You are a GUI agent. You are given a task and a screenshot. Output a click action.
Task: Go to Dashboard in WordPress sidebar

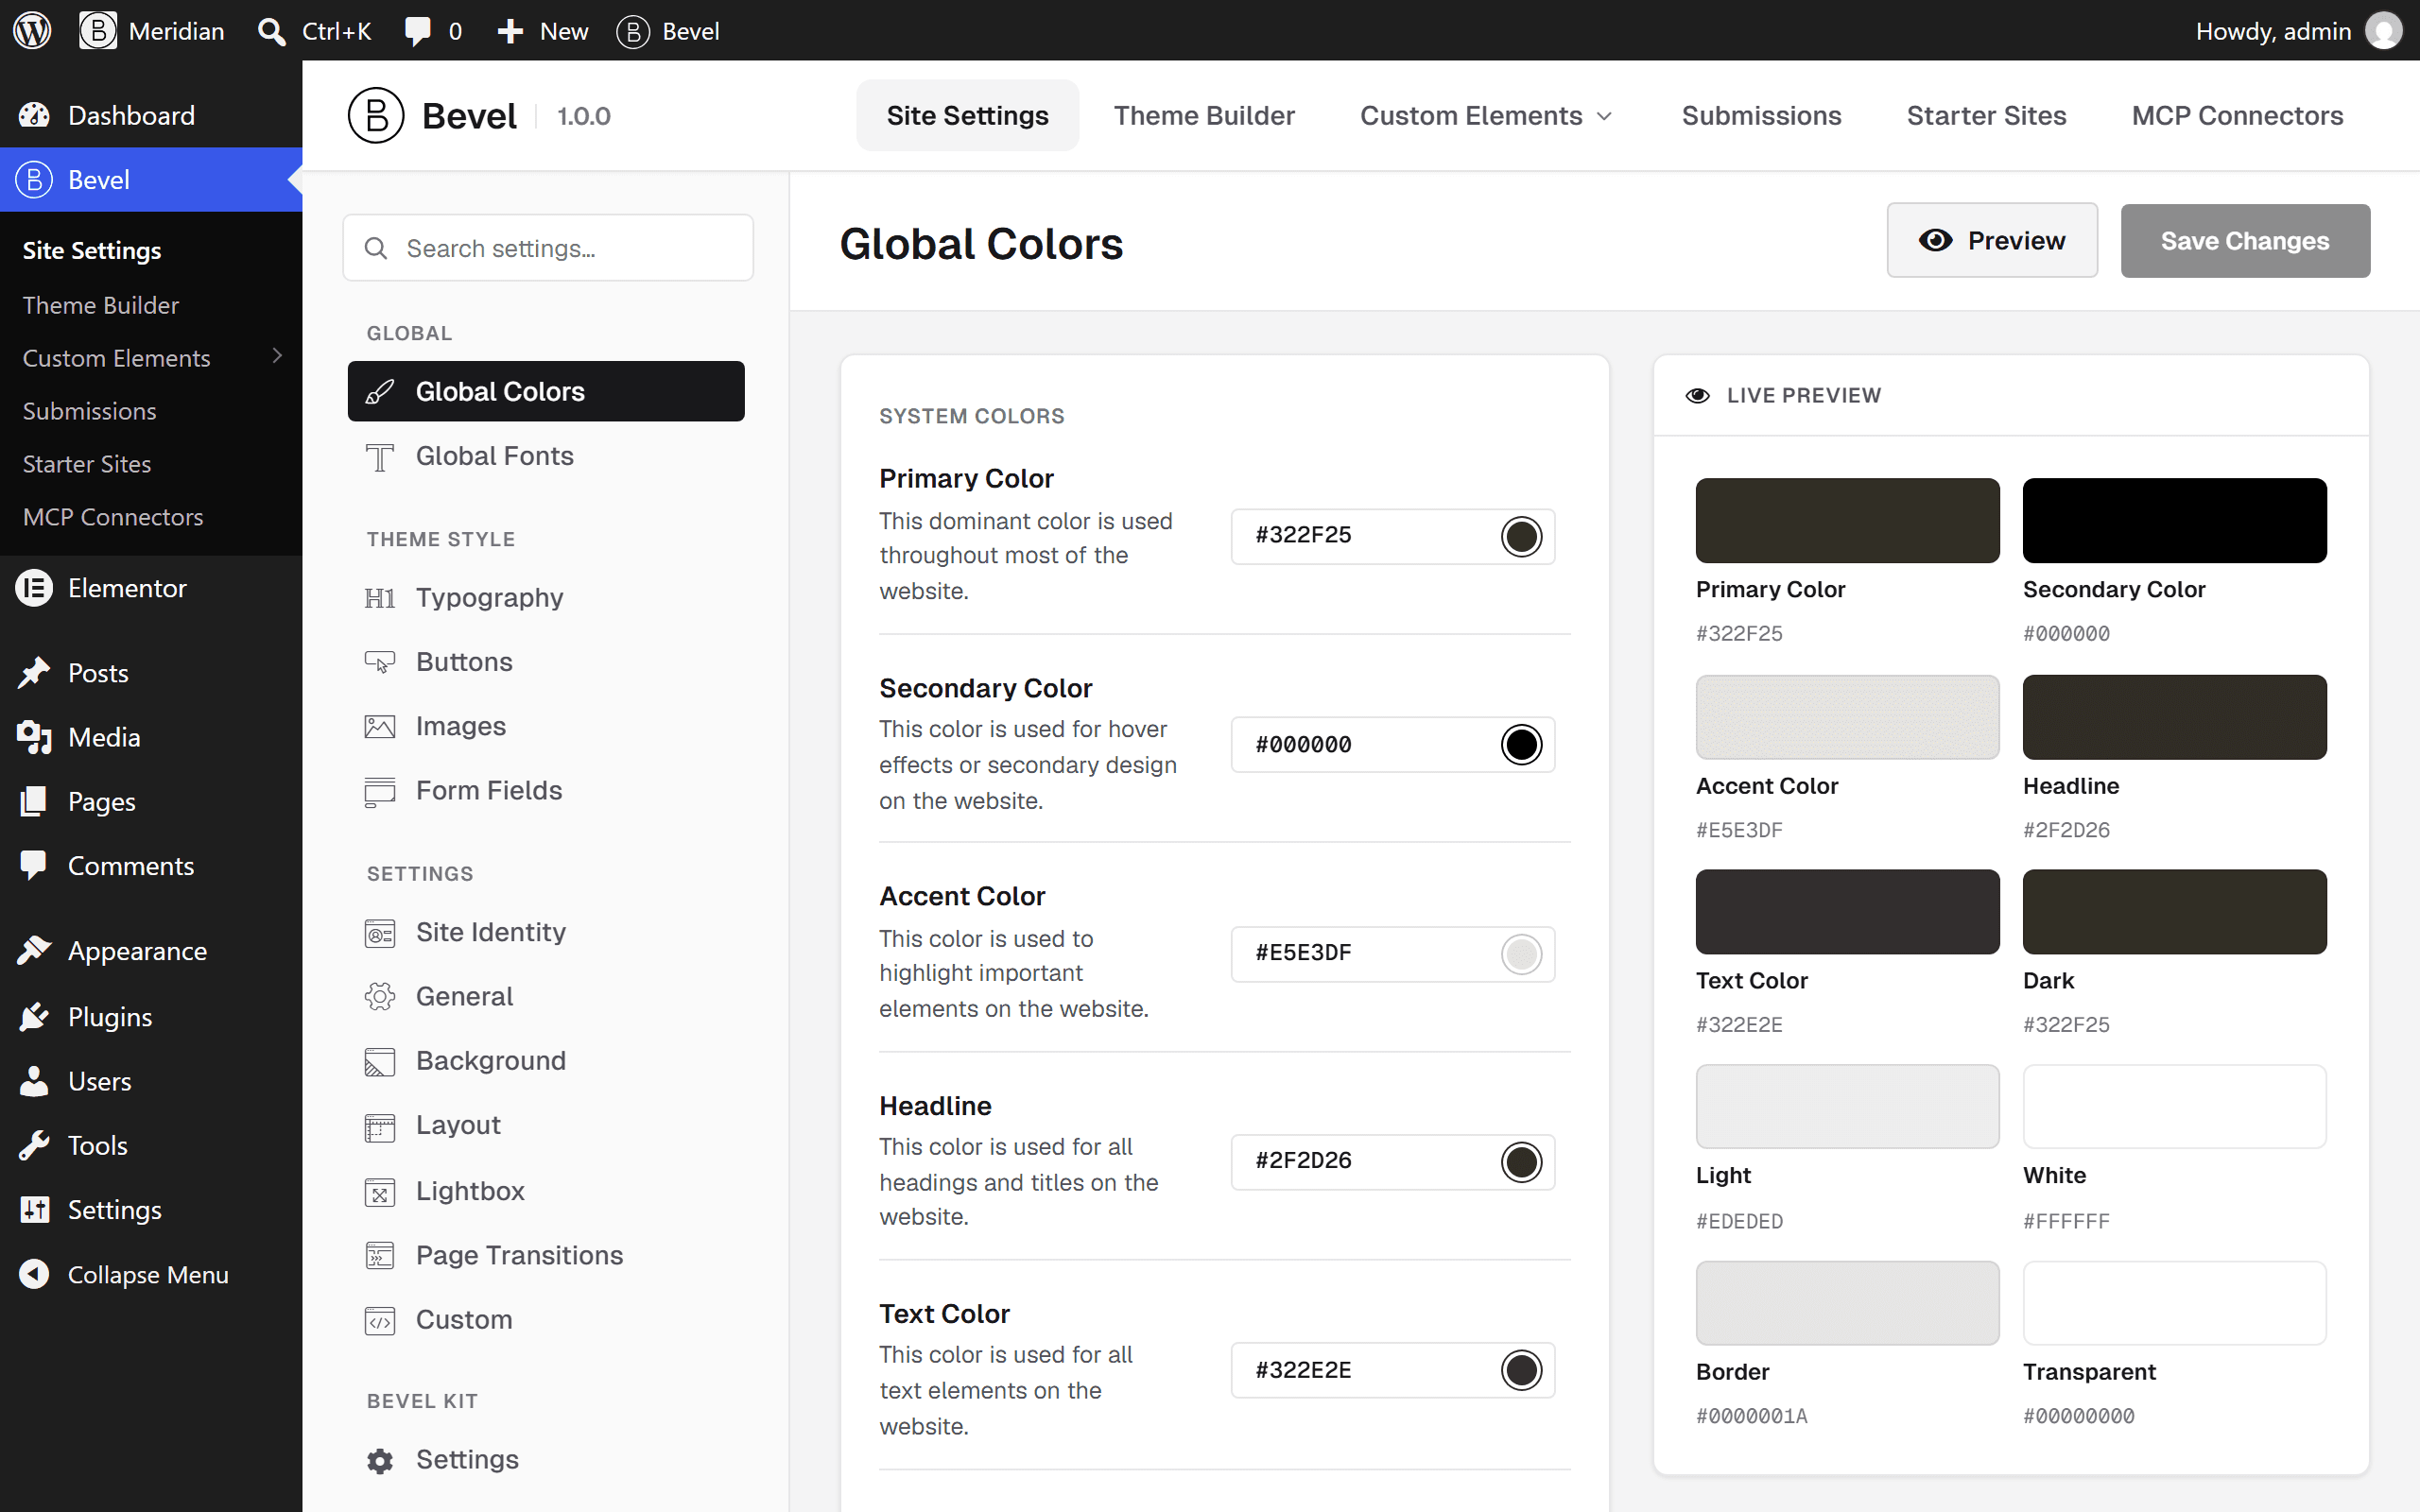(x=151, y=115)
